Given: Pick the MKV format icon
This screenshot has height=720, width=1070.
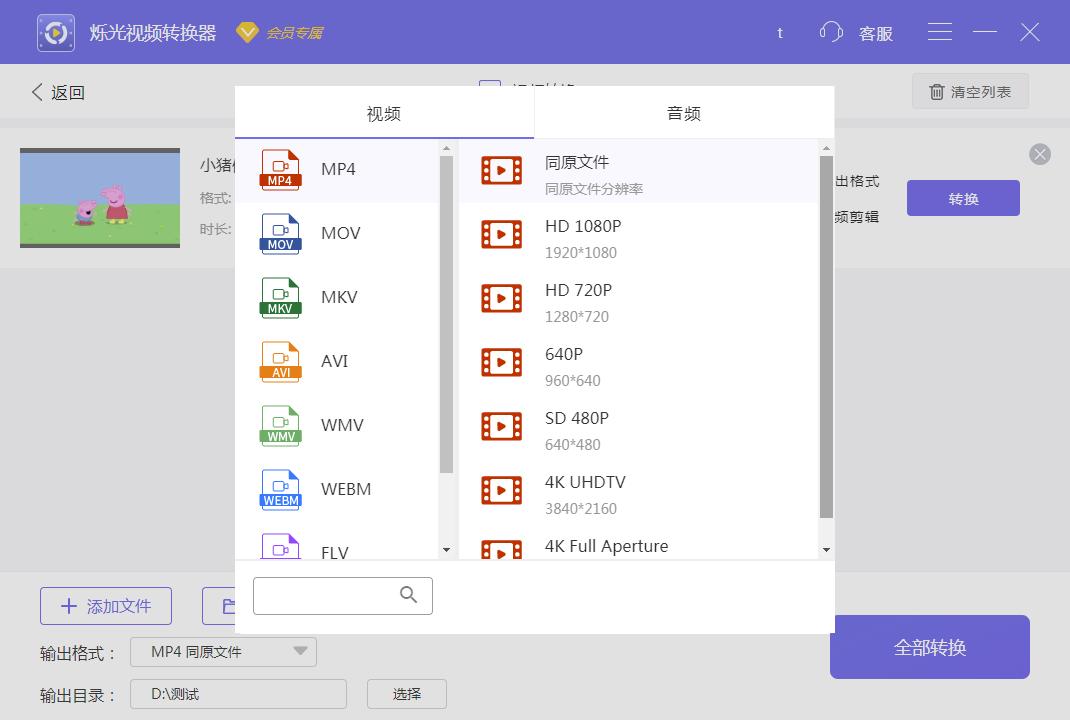Looking at the screenshot, I should coord(279,297).
